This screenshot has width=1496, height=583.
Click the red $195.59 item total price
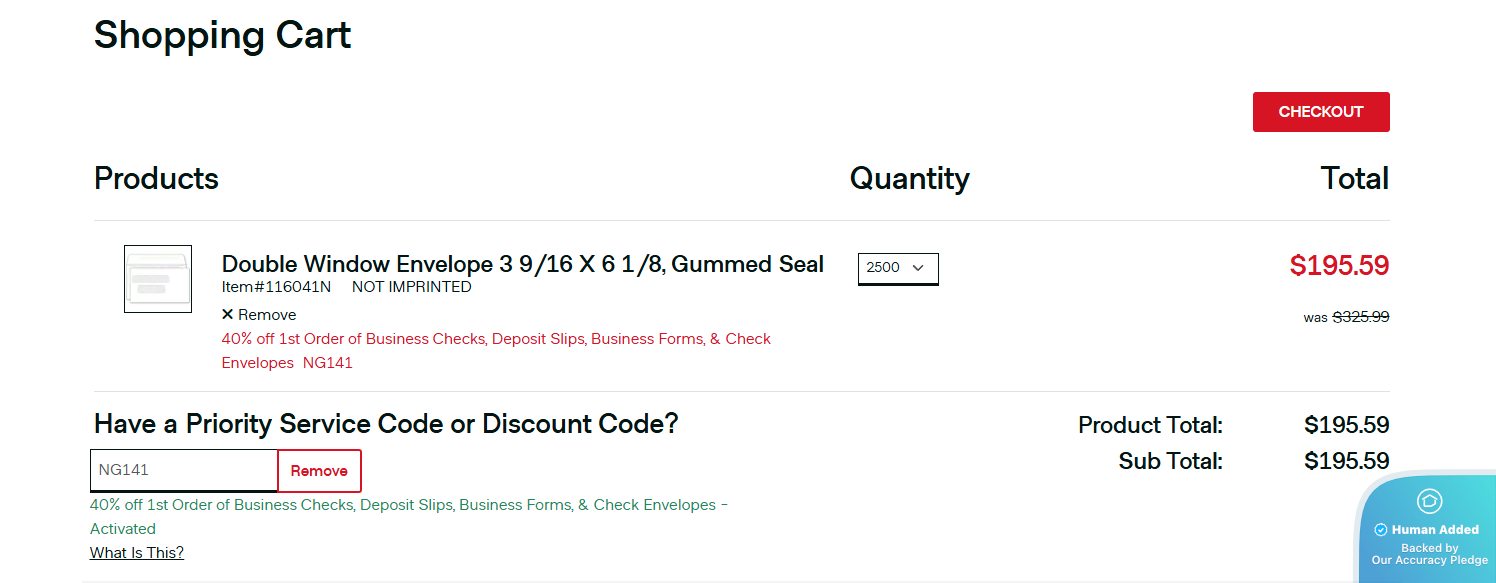(1339, 266)
